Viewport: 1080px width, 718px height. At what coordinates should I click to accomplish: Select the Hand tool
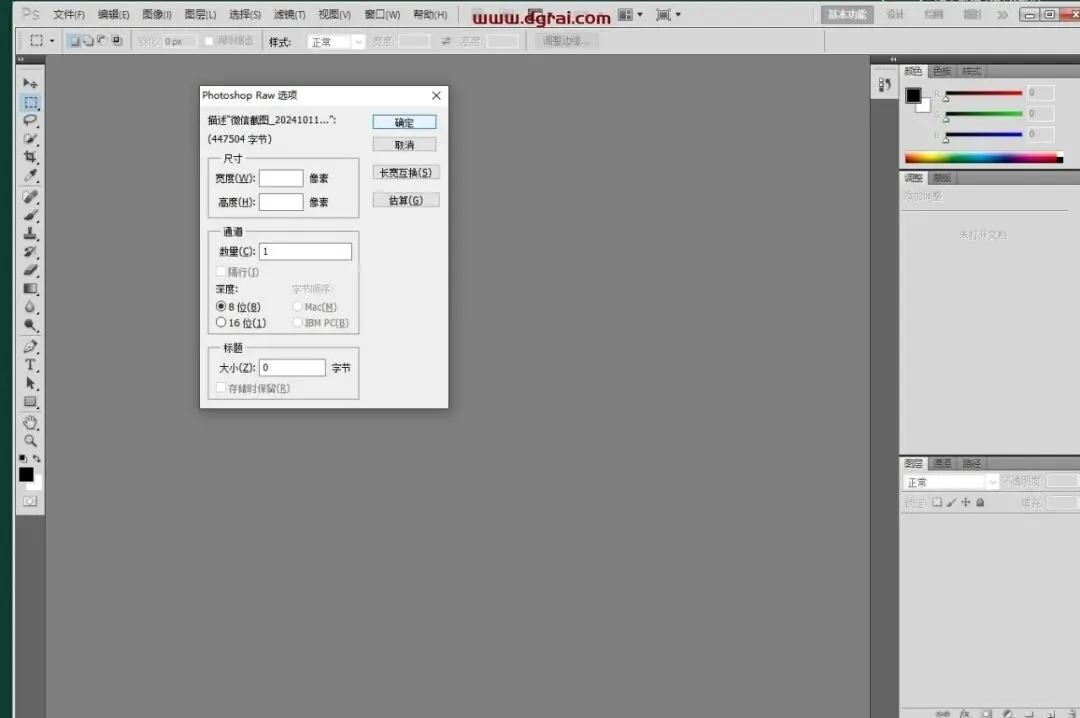tap(30, 422)
